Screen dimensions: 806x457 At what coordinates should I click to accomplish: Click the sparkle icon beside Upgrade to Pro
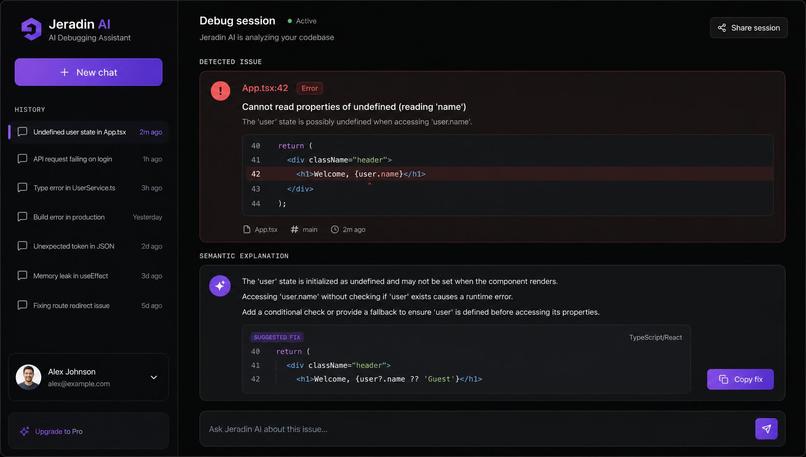point(24,431)
